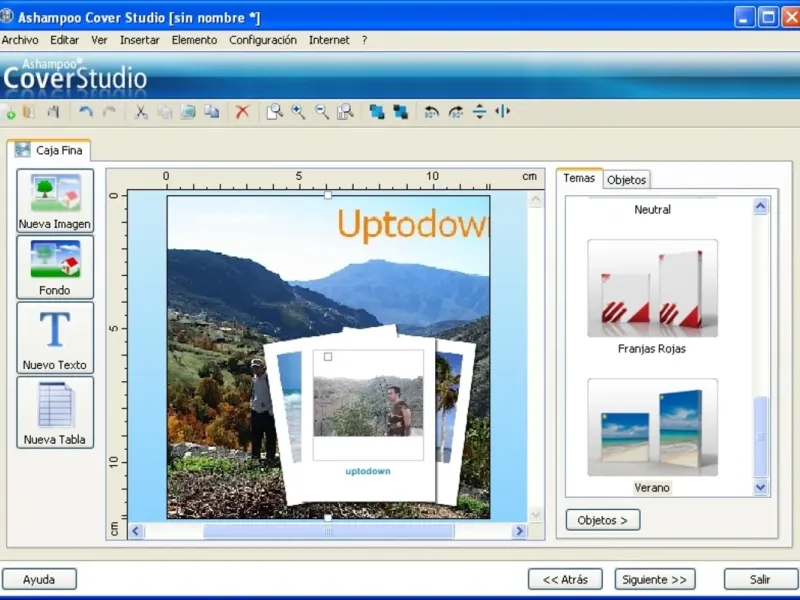Open help with the Ayuda button
The width and height of the screenshot is (800, 600).
[39, 580]
